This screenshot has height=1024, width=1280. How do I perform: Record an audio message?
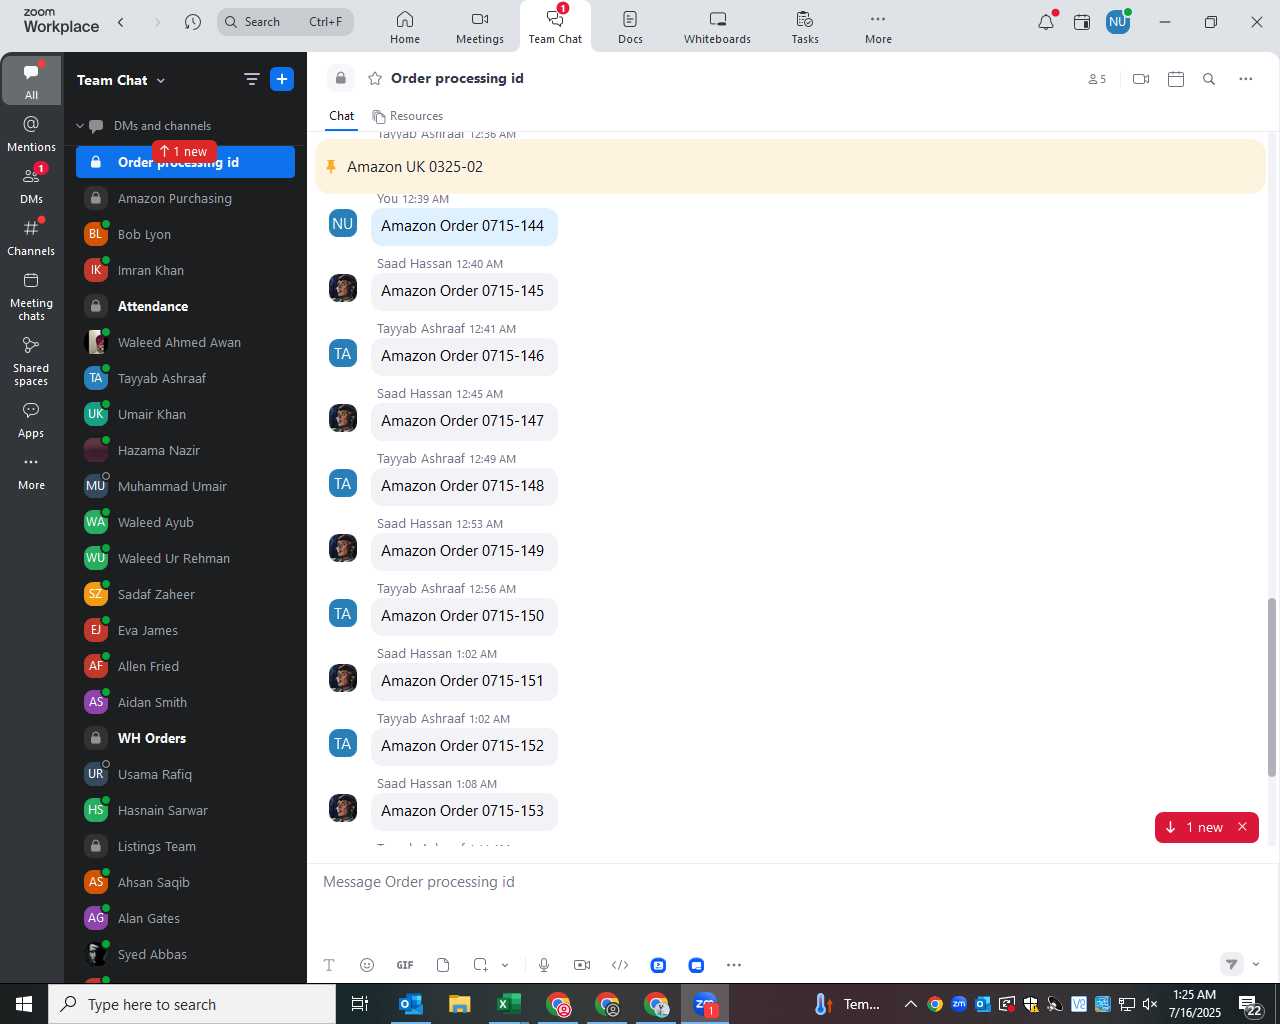click(x=544, y=965)
